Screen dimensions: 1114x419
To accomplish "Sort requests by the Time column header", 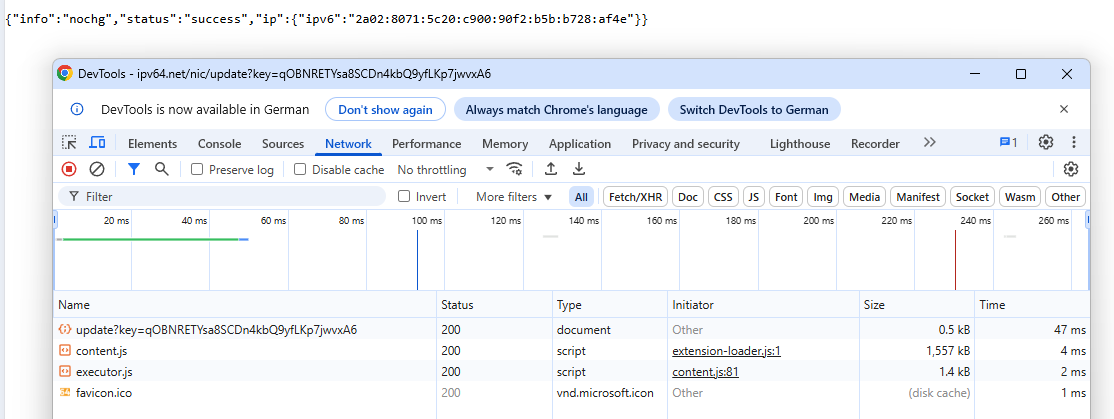I will click(1032, 305).
